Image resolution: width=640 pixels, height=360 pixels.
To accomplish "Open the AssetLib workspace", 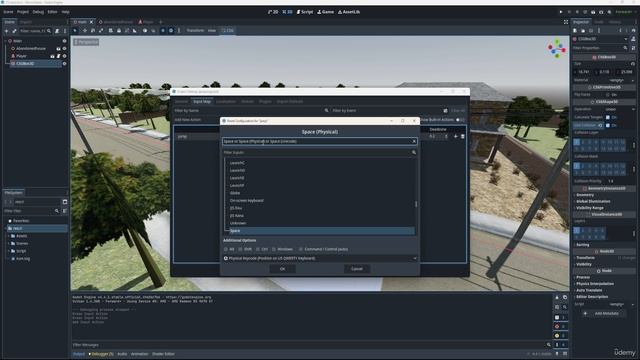I will pyautogui.click(x=349, y=12).
